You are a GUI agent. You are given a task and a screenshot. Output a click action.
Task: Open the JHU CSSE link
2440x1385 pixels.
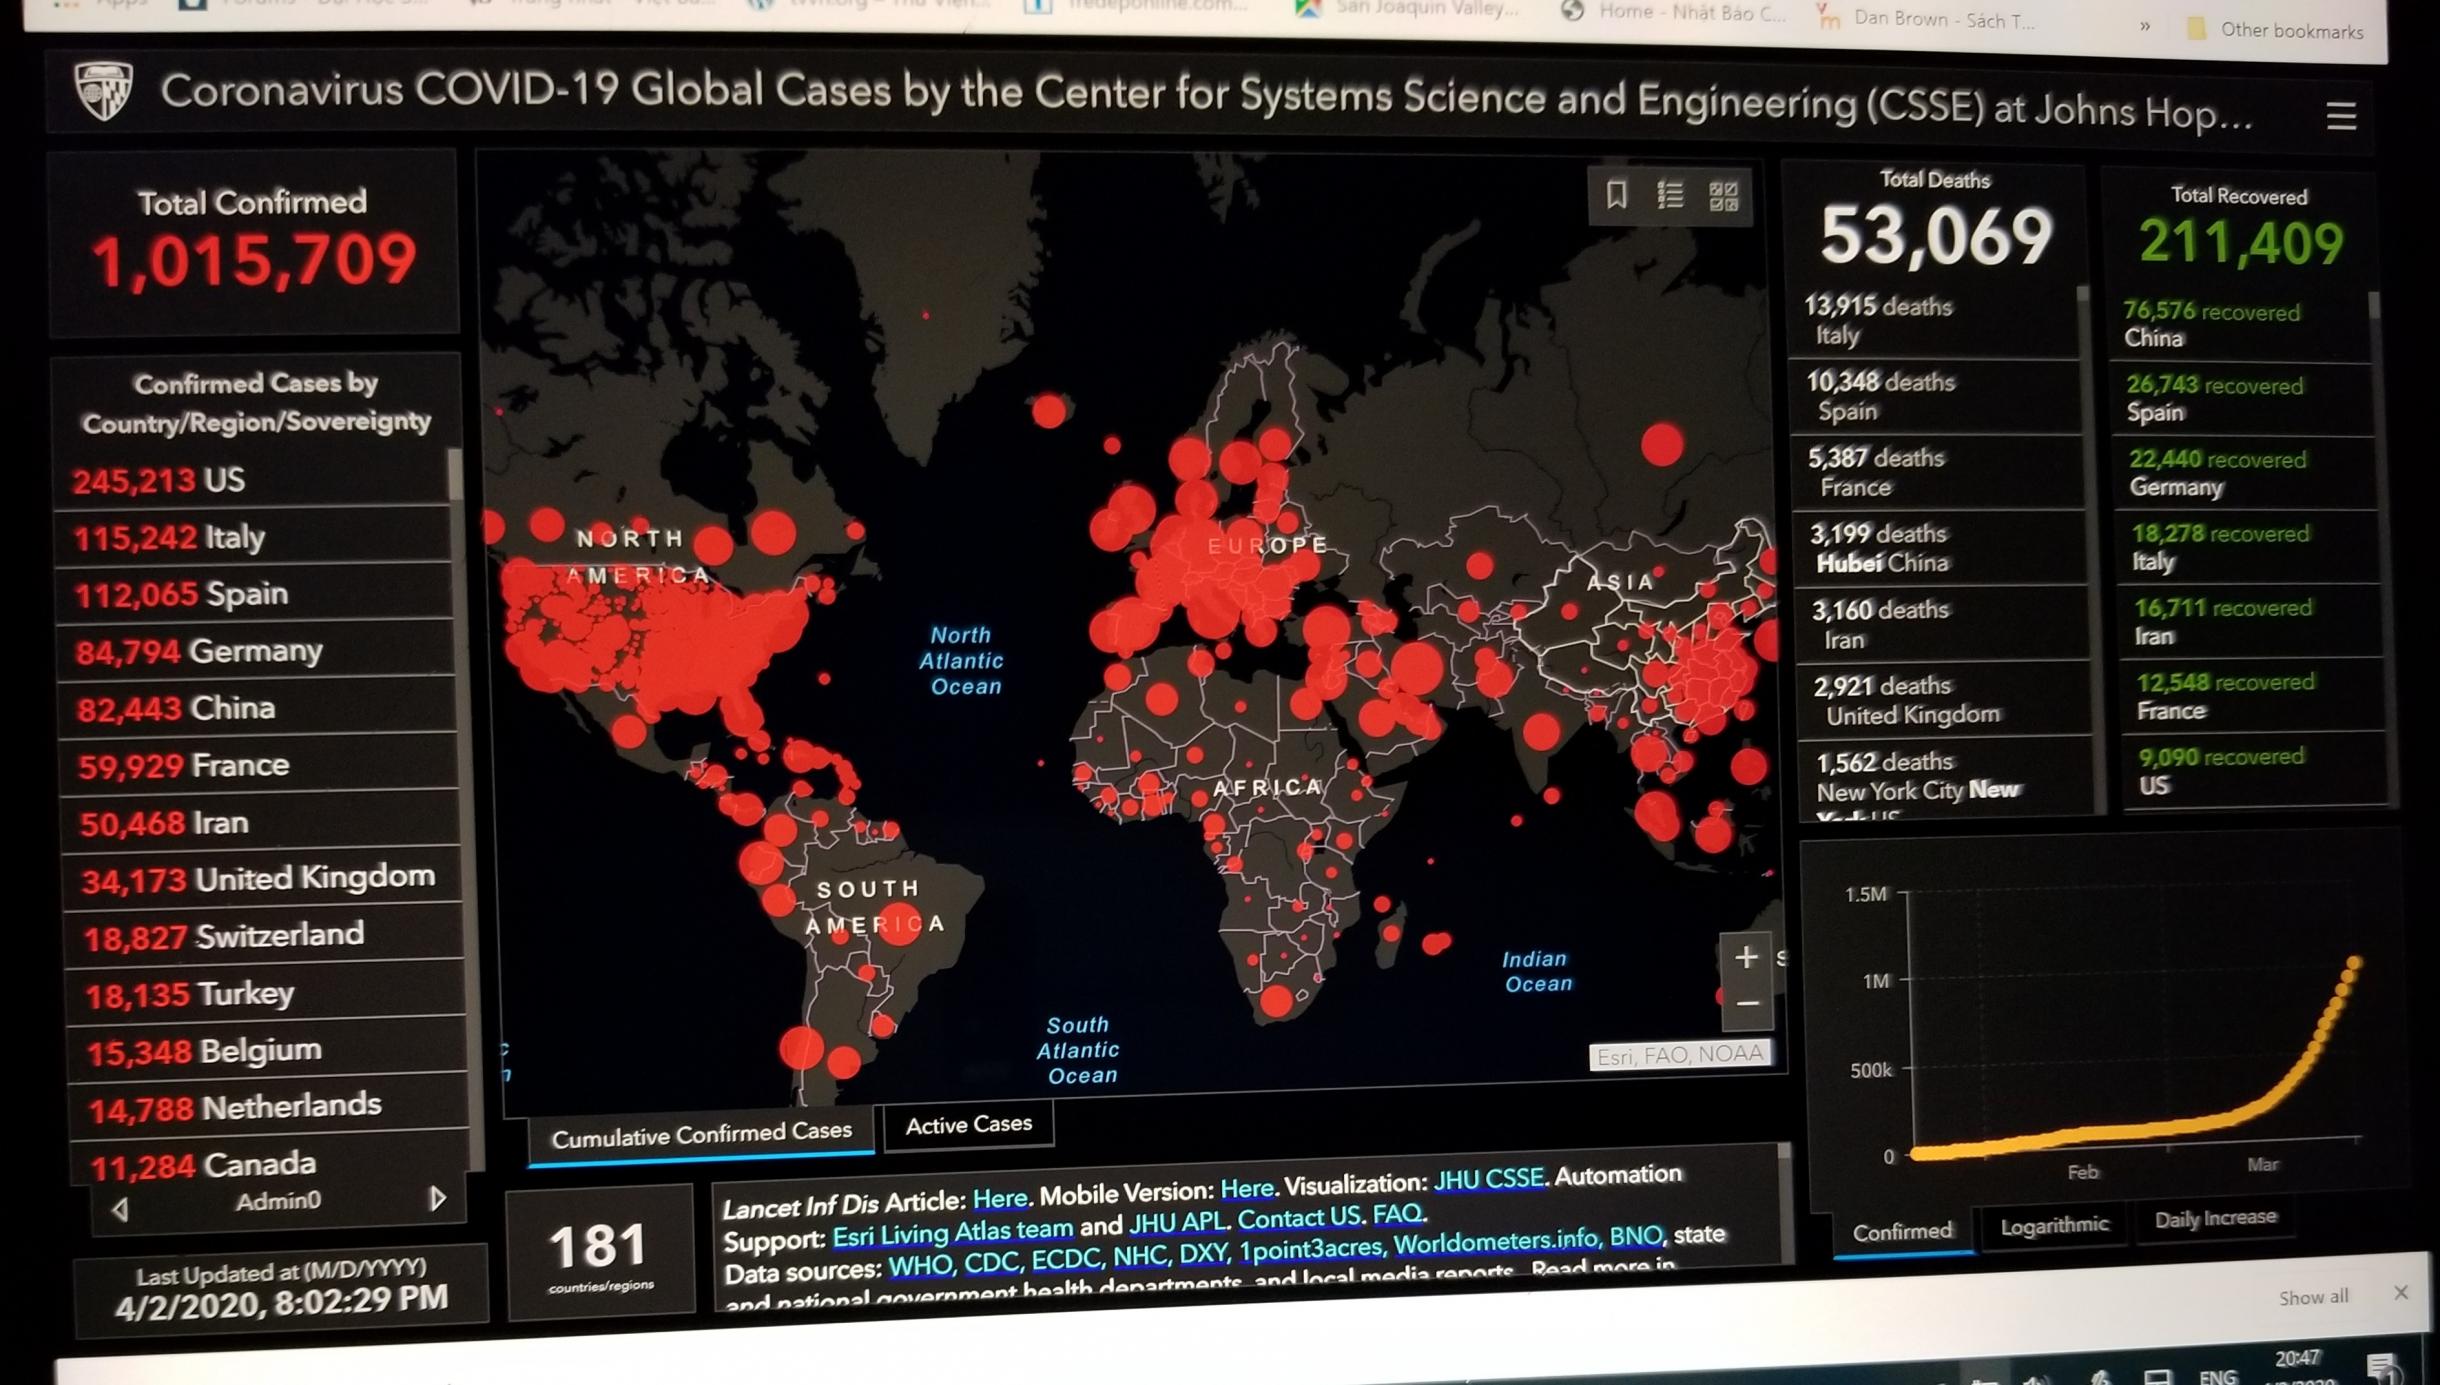pos(1489,1179)
